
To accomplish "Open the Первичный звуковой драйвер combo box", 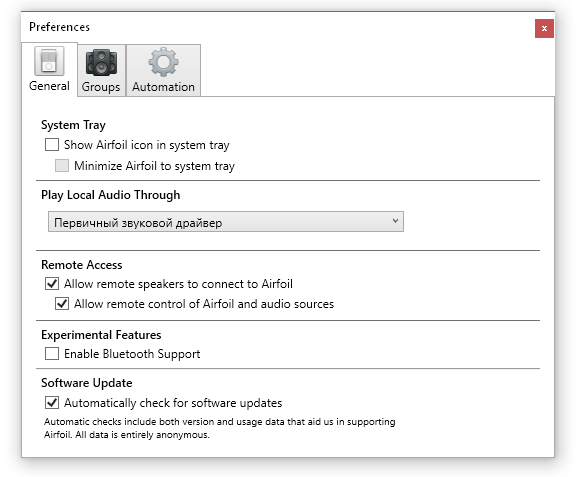I will click(x=226, y=222).
